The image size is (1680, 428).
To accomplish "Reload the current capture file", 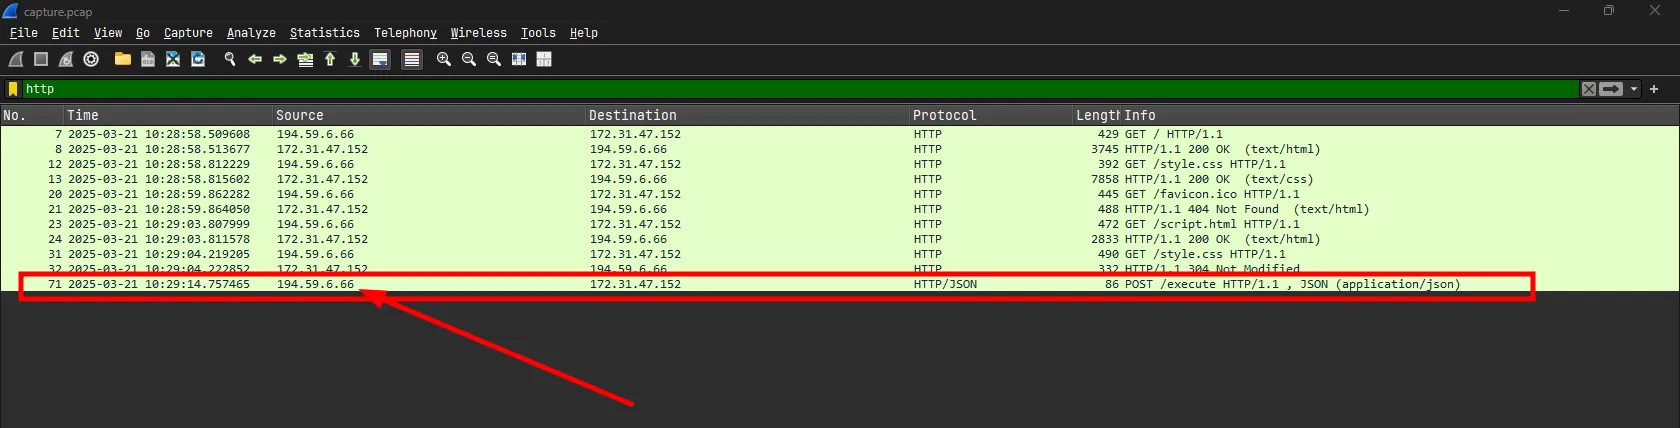I will (198, 60).
